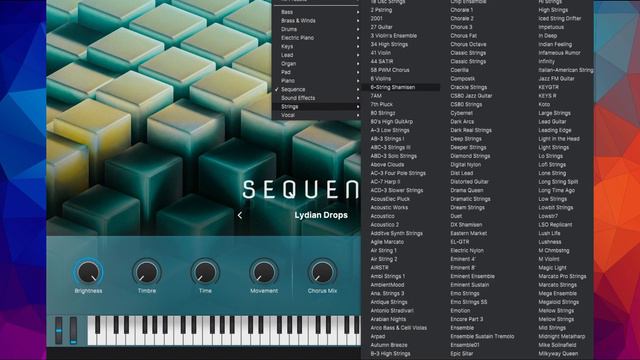This screenshot has width=640, height=360.
Task: Select the Antonio Stradivari preset
Action: point(392,311)
